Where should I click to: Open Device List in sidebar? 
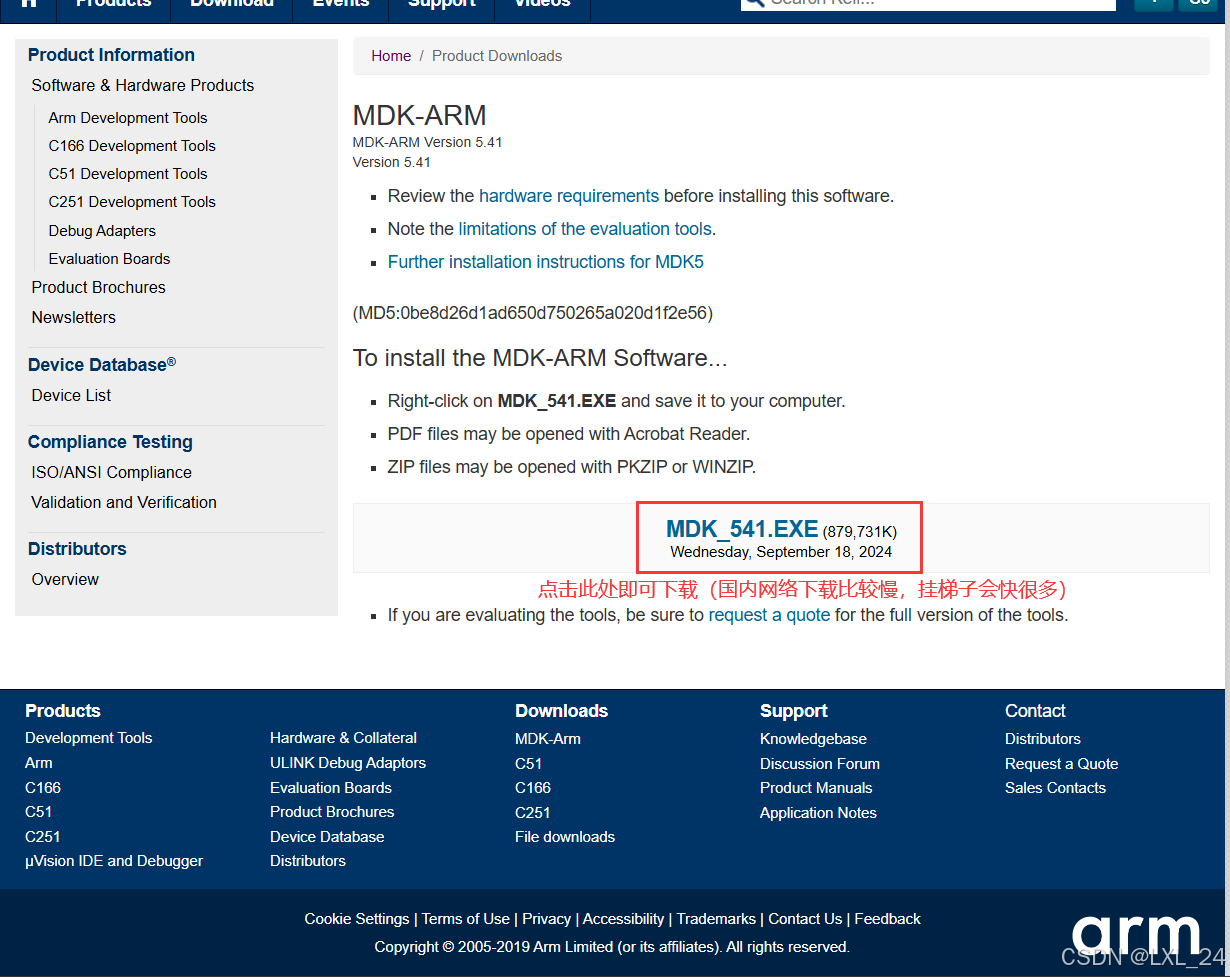click(71, 395)
